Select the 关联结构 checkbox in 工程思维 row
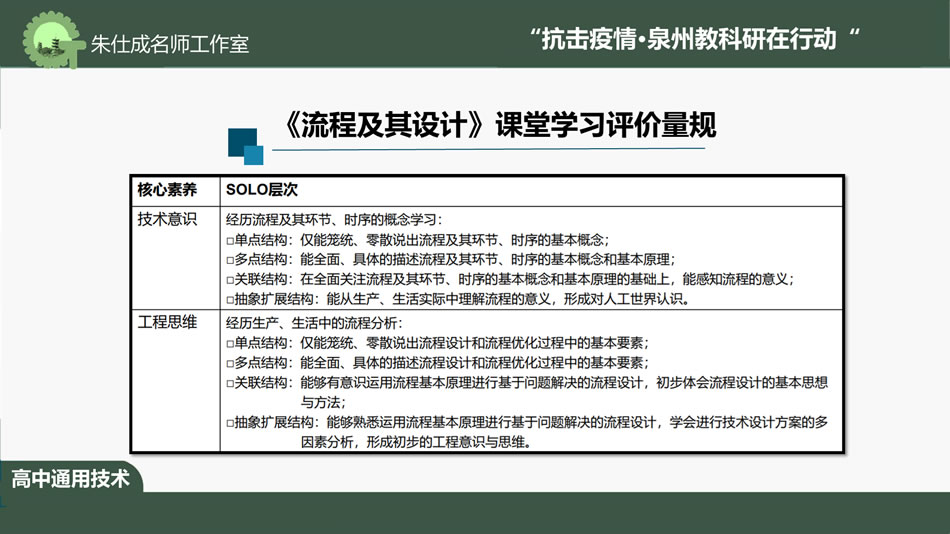The image size is (950, 534). [x=230, y=383]
